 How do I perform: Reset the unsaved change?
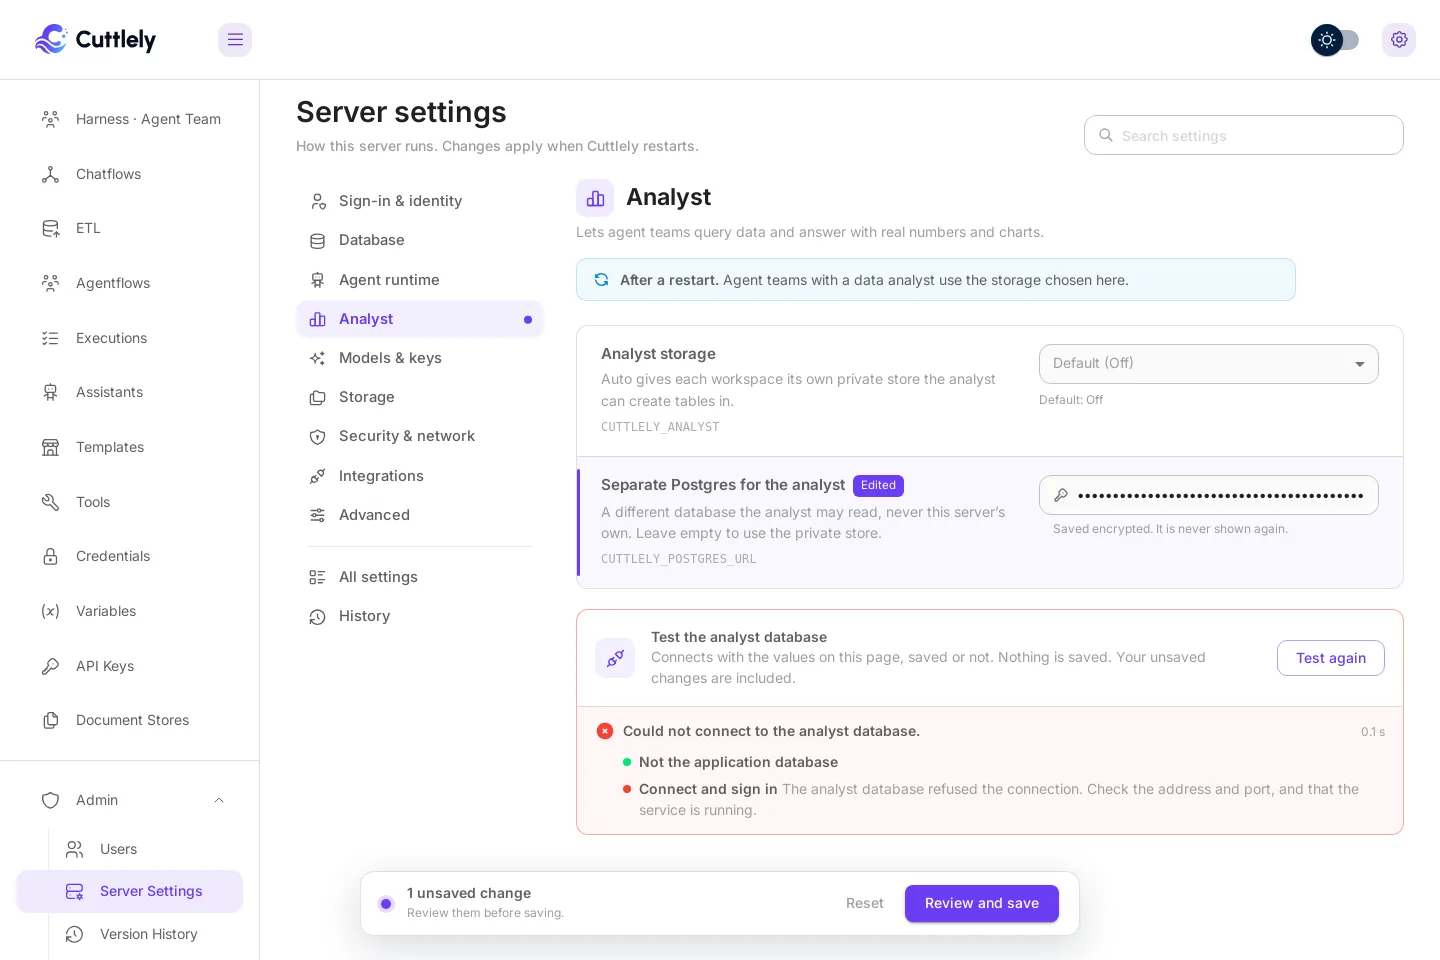point(865,903)
